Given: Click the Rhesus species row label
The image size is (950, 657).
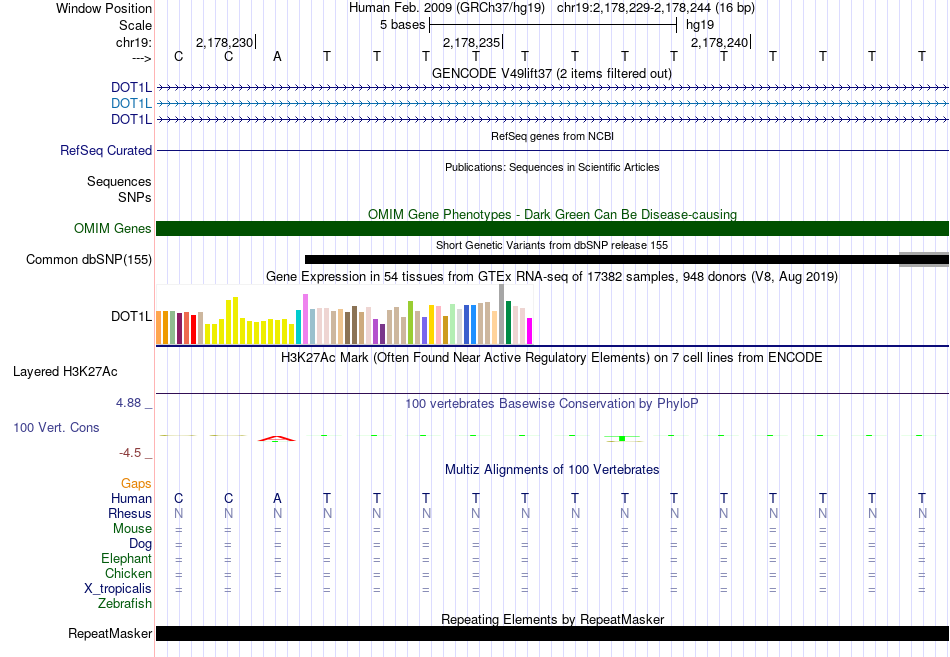Looking at the screenshot, I should [x=130, y=513].
